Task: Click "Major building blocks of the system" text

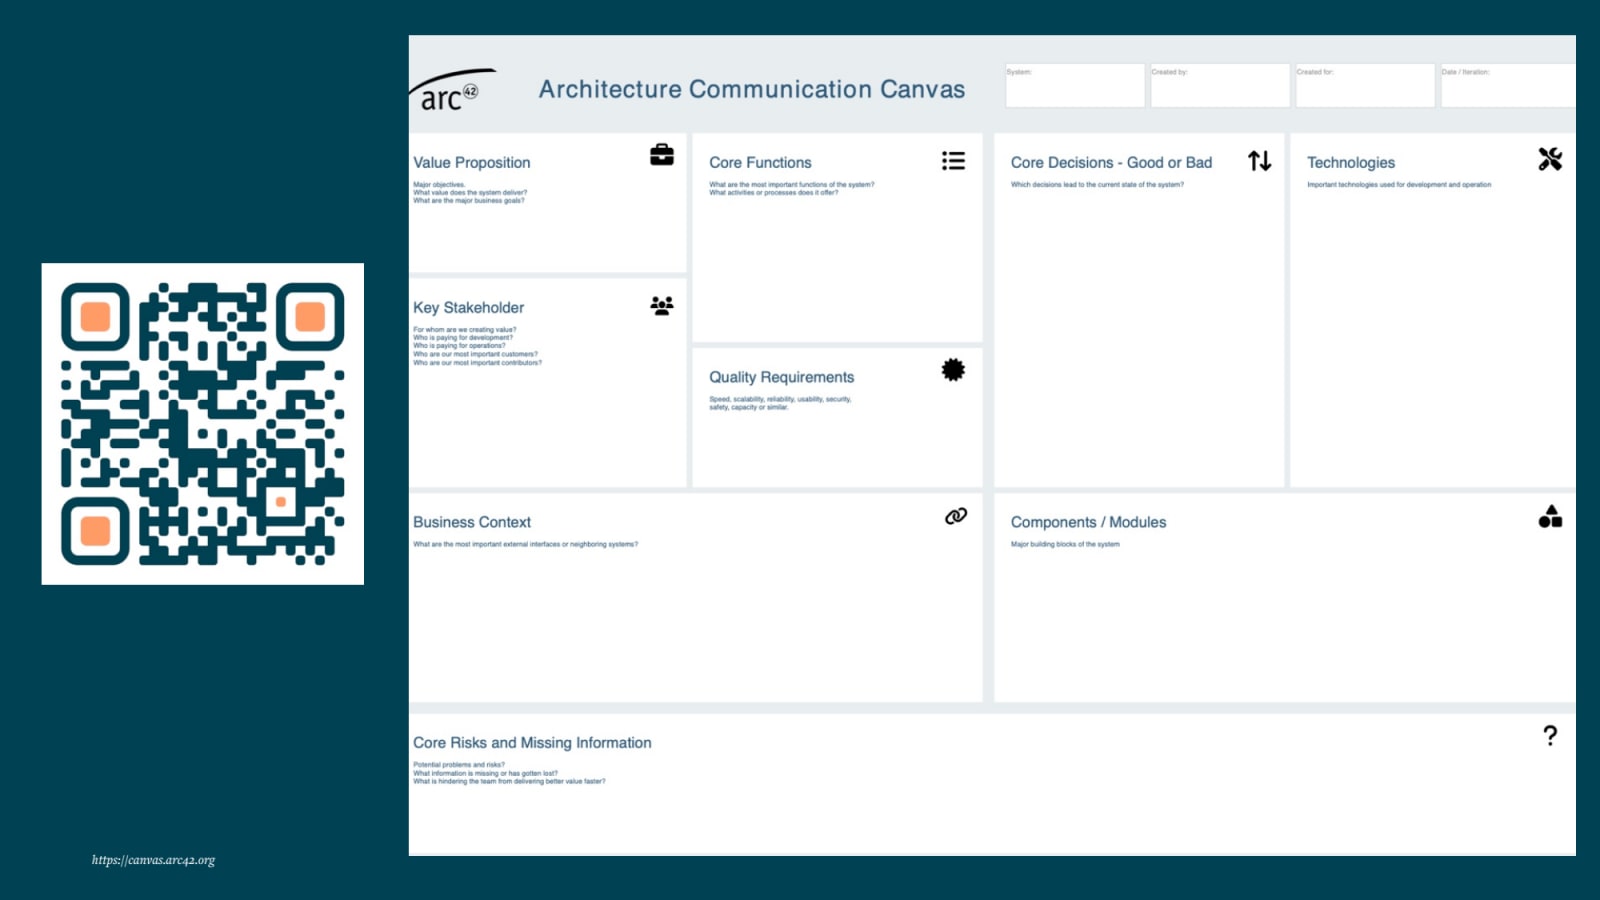Action: pos(1065,545)
